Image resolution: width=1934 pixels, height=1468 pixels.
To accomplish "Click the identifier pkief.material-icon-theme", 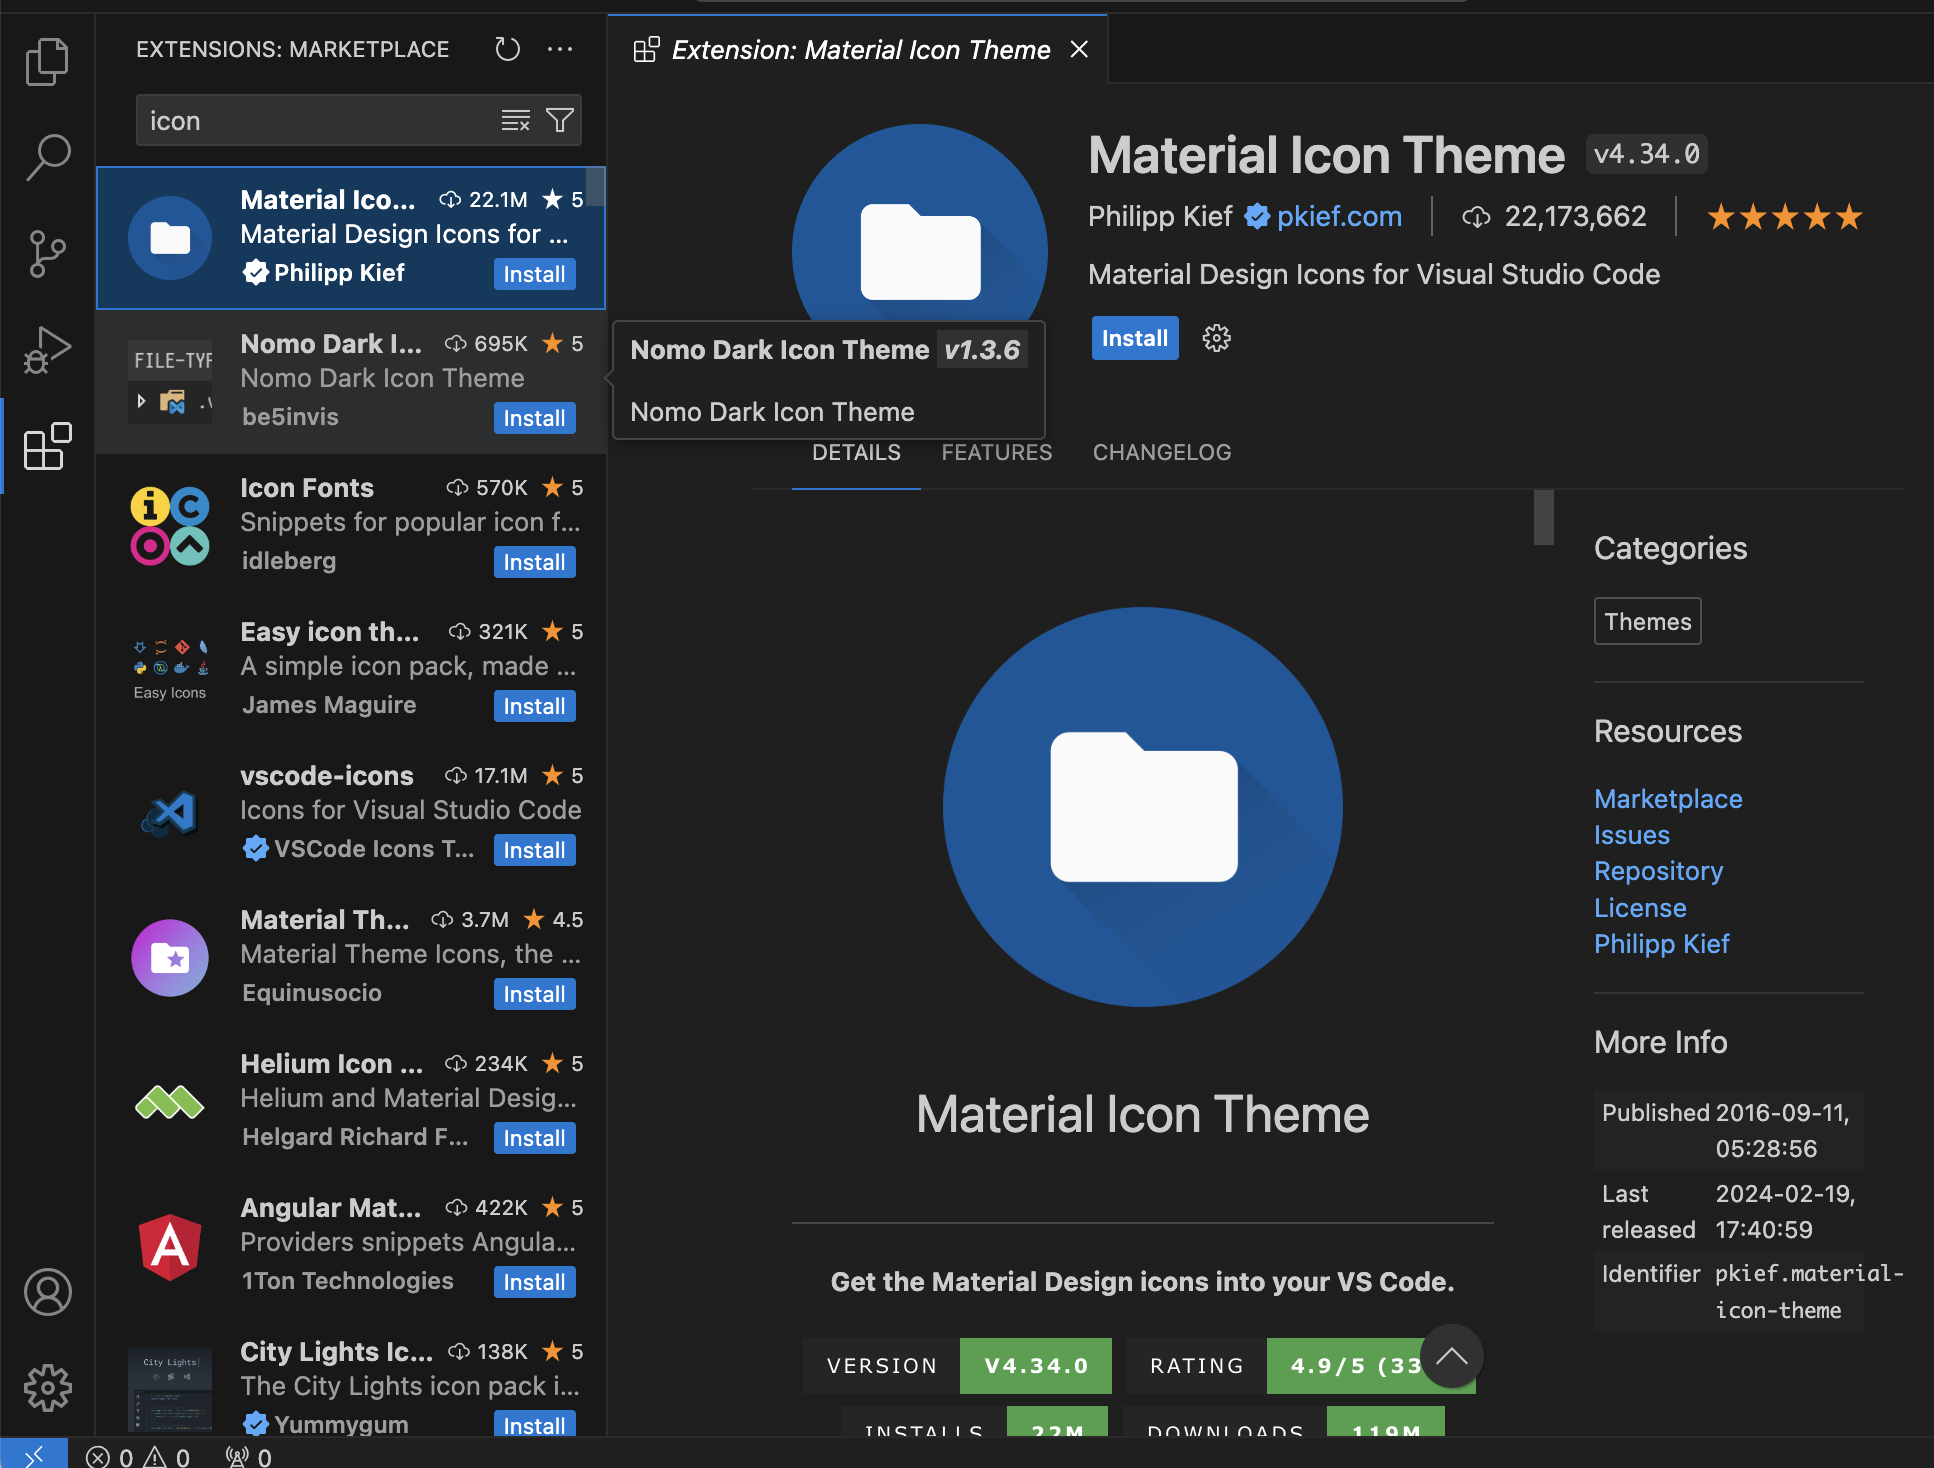I will point(1809,1292).
